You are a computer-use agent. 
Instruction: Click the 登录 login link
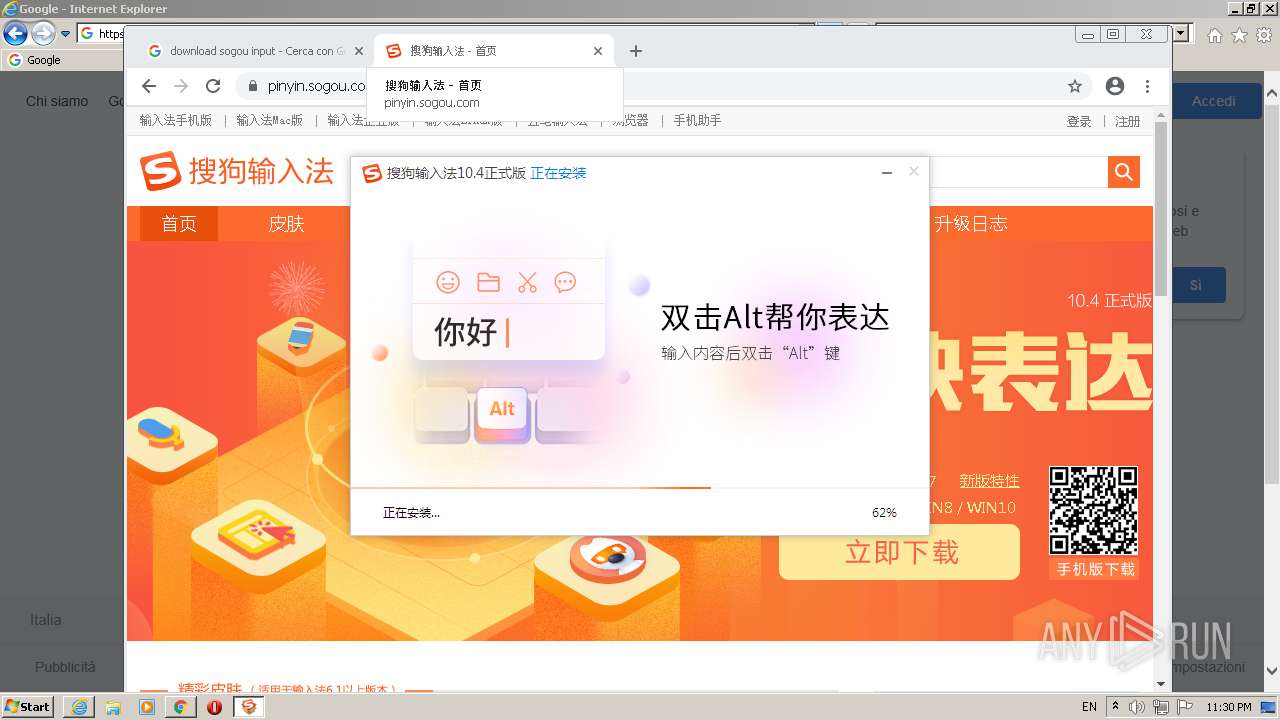coord(1079,121)
